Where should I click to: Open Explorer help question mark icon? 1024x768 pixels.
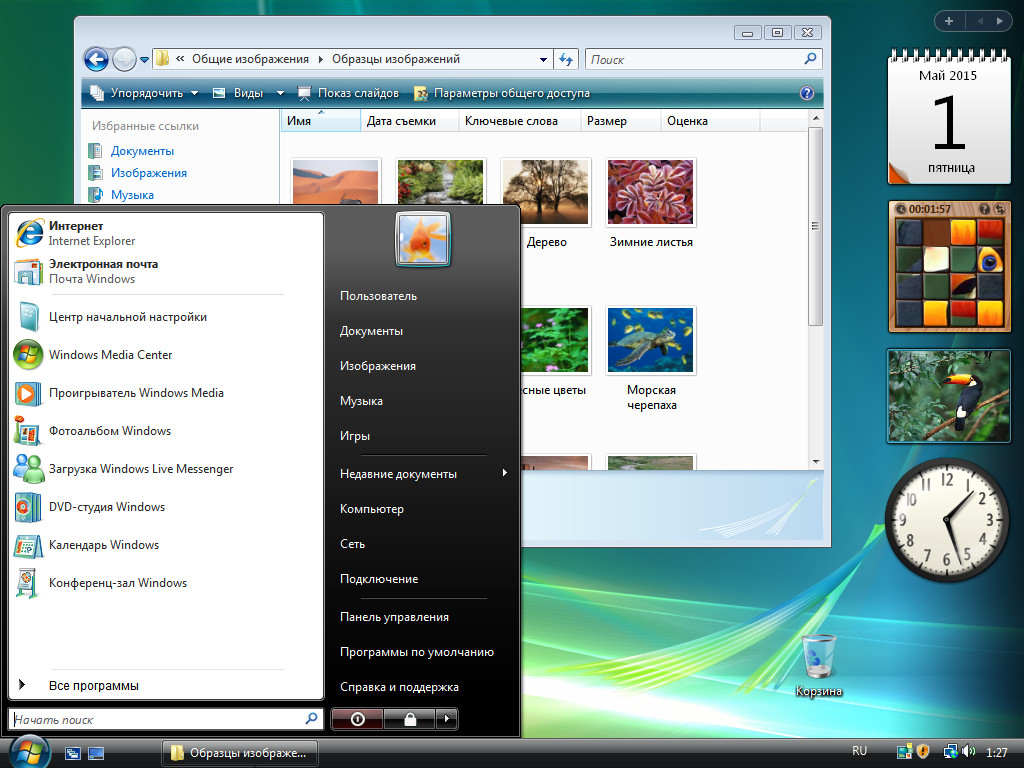[807, 93]
